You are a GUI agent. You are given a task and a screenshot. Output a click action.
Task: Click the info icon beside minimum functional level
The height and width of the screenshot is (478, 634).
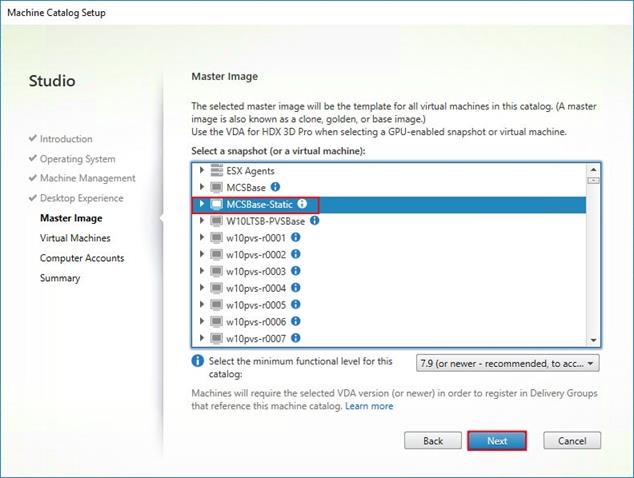pos(197,361)
